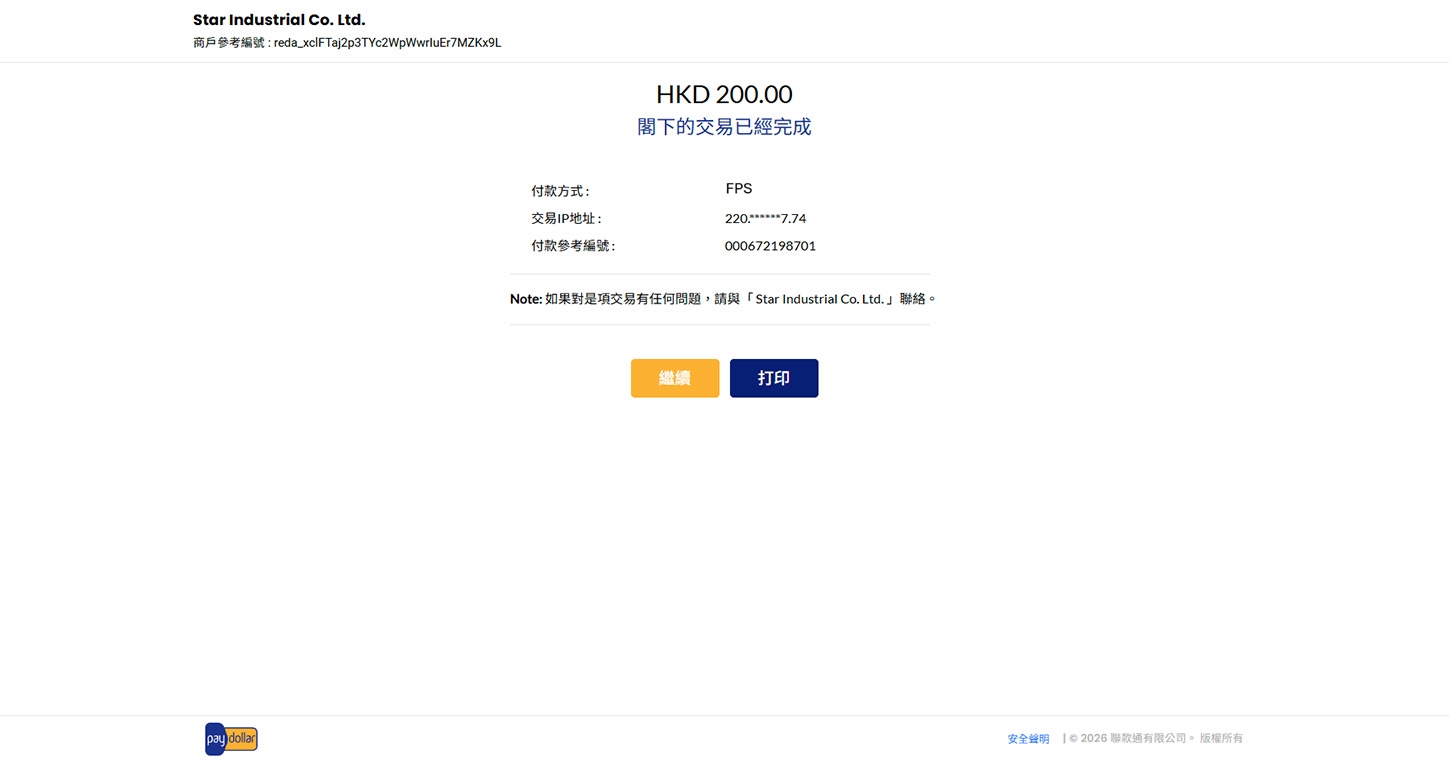Click the 交易IP地址 label
Image resolution: width=1449 pixels, height=760 pixels.
[x=566, y=218]
